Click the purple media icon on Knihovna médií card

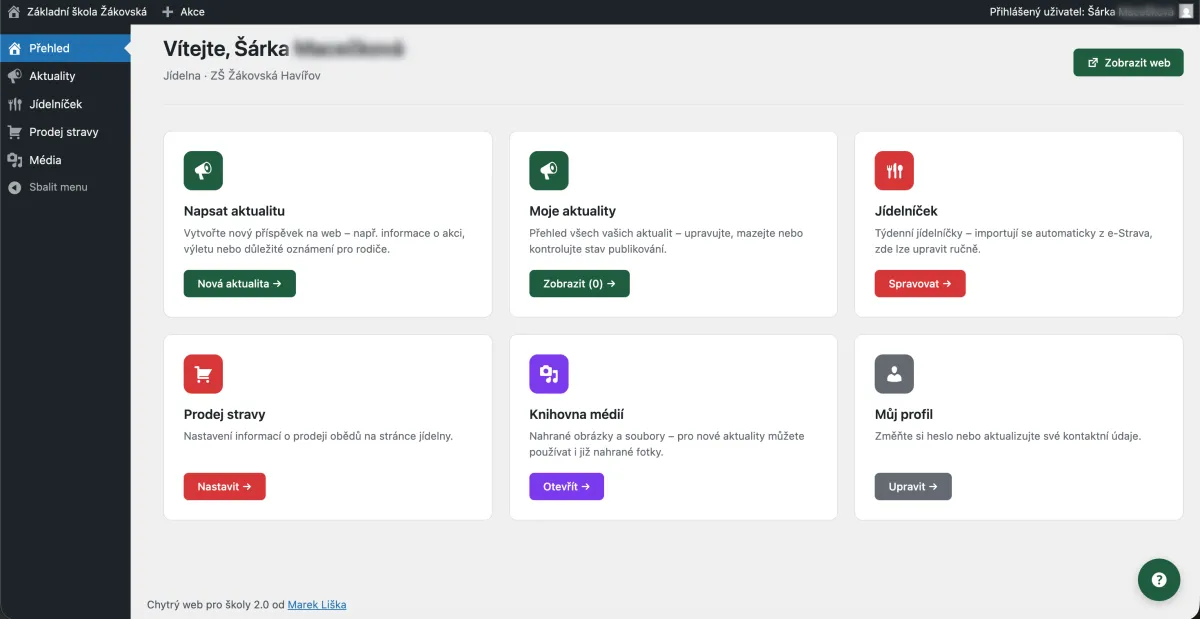548,374
